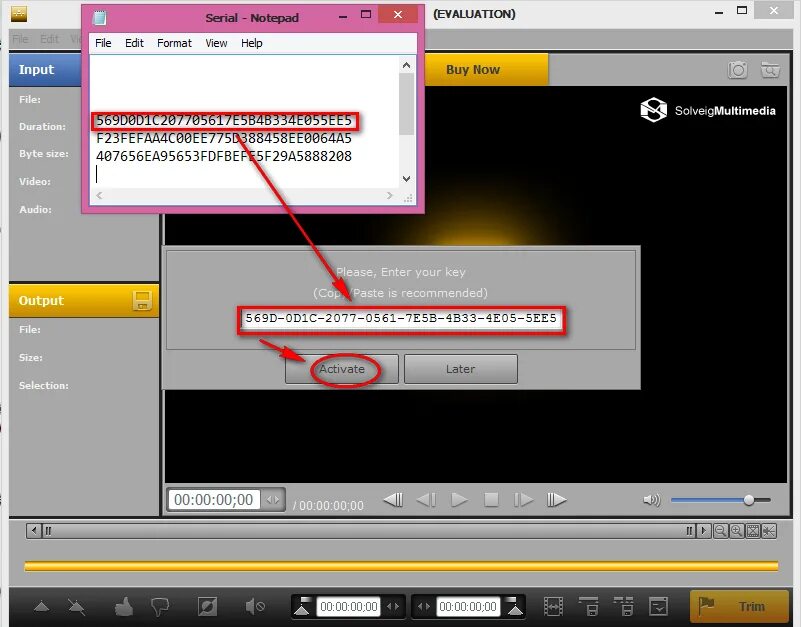This screenshot has width=801, height=627.
Task: Click the save all fragments icon
Action: coord(623,607)
